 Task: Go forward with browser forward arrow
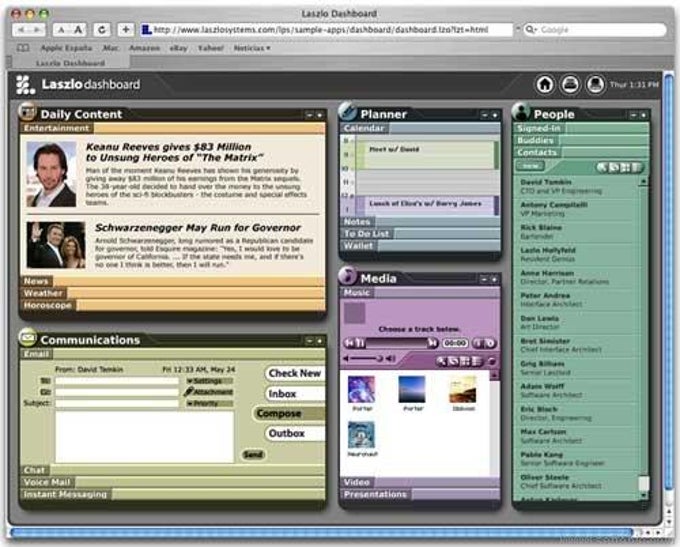(x=37, y=30)
